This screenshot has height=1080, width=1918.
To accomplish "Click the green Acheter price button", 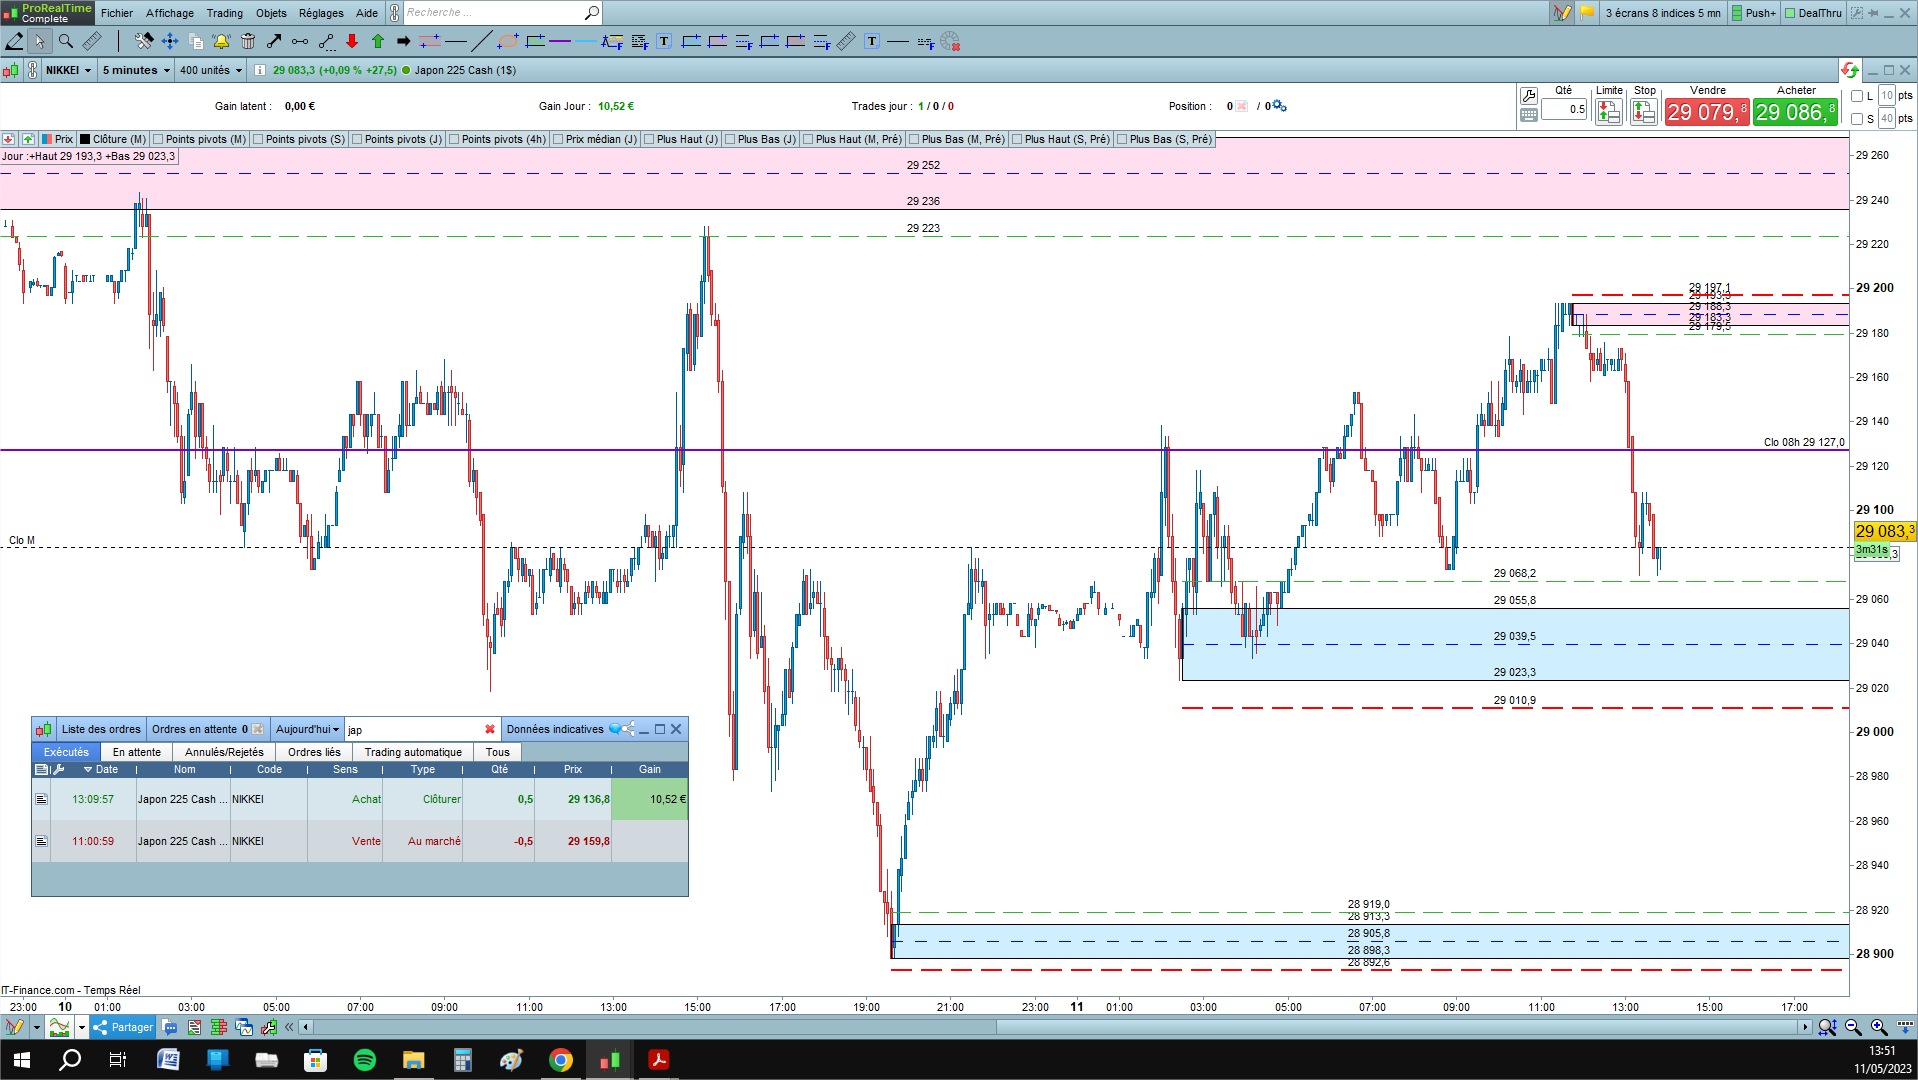I will pos(1795,112).
